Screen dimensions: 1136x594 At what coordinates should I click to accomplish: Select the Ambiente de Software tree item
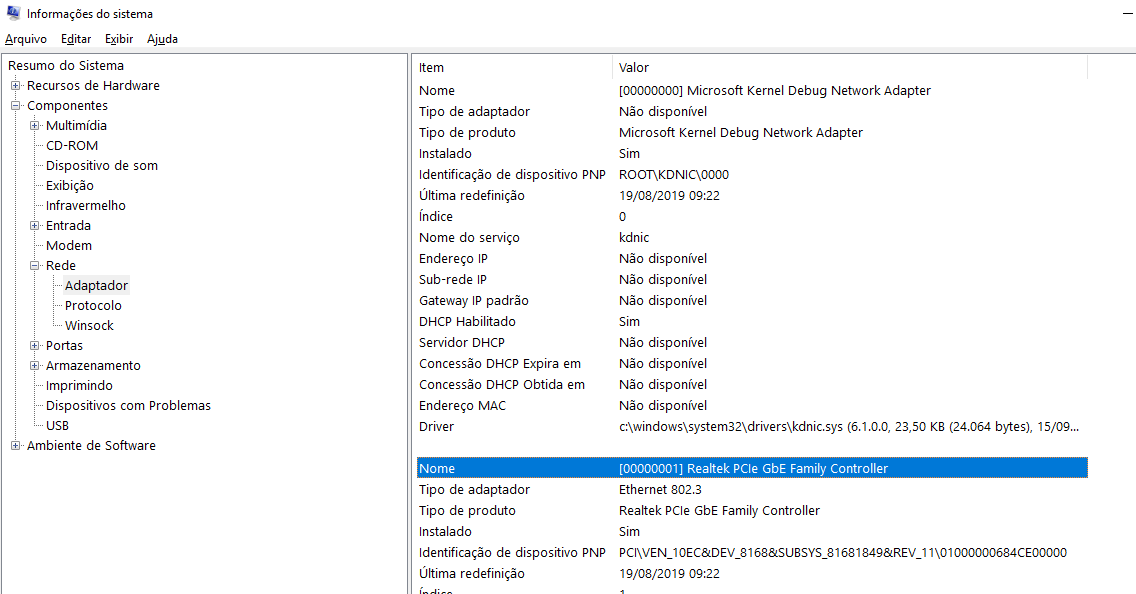point(91,446)
